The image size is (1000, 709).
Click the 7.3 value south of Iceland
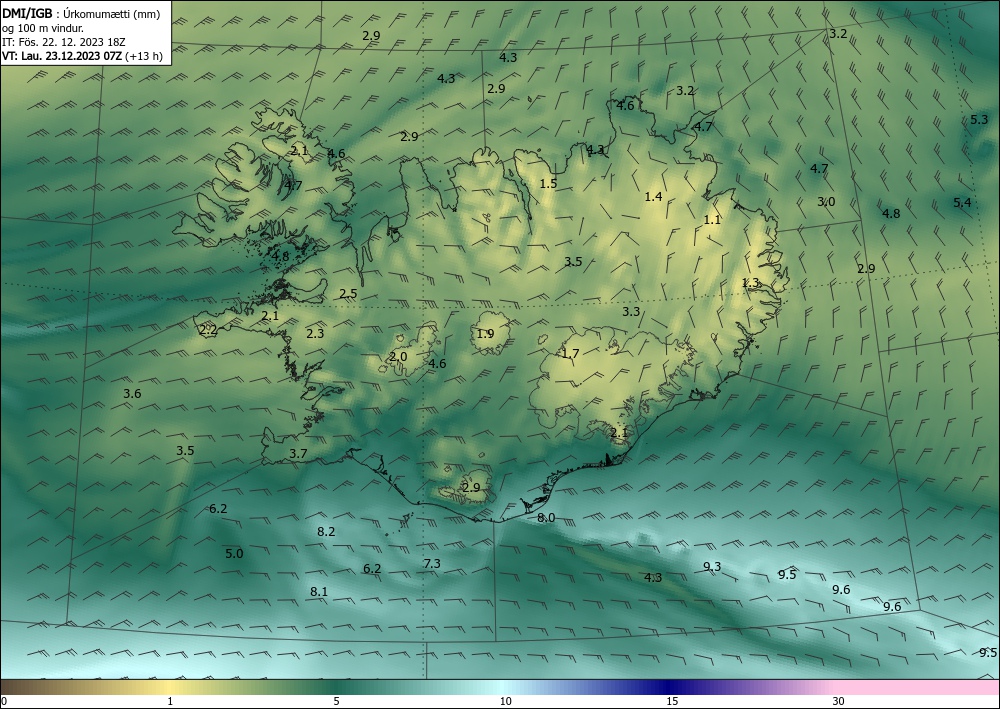pos(432,563)
